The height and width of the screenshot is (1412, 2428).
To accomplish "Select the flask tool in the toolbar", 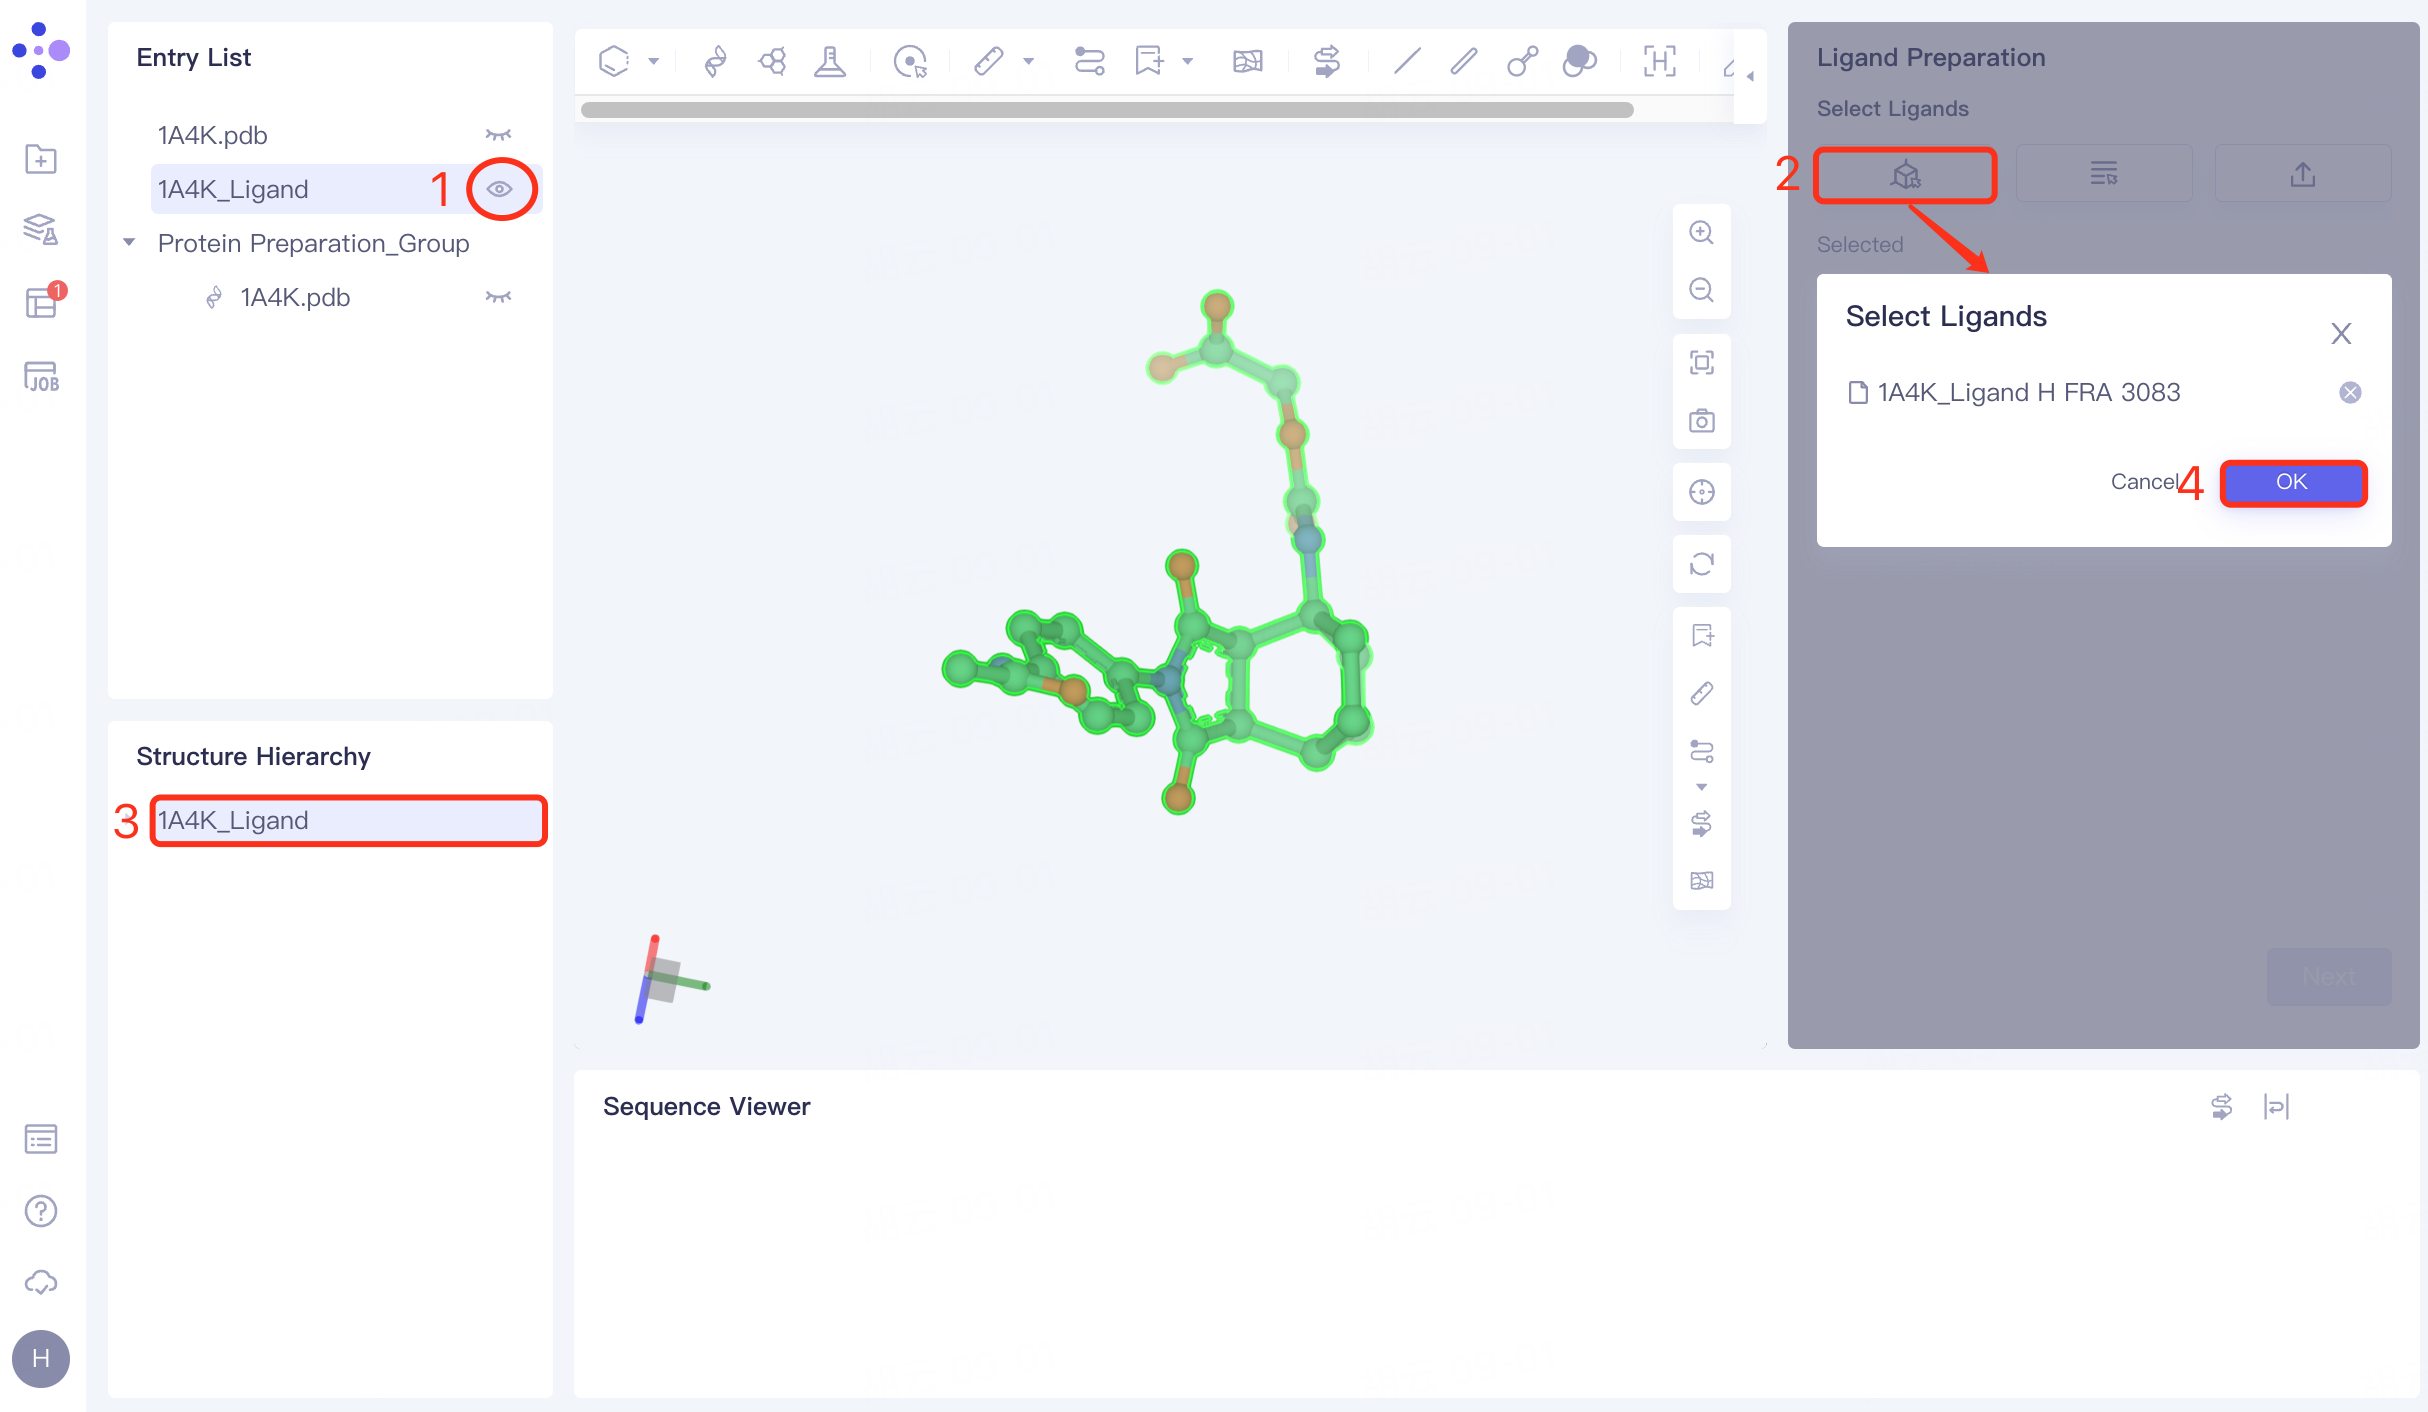I will 830,61.
